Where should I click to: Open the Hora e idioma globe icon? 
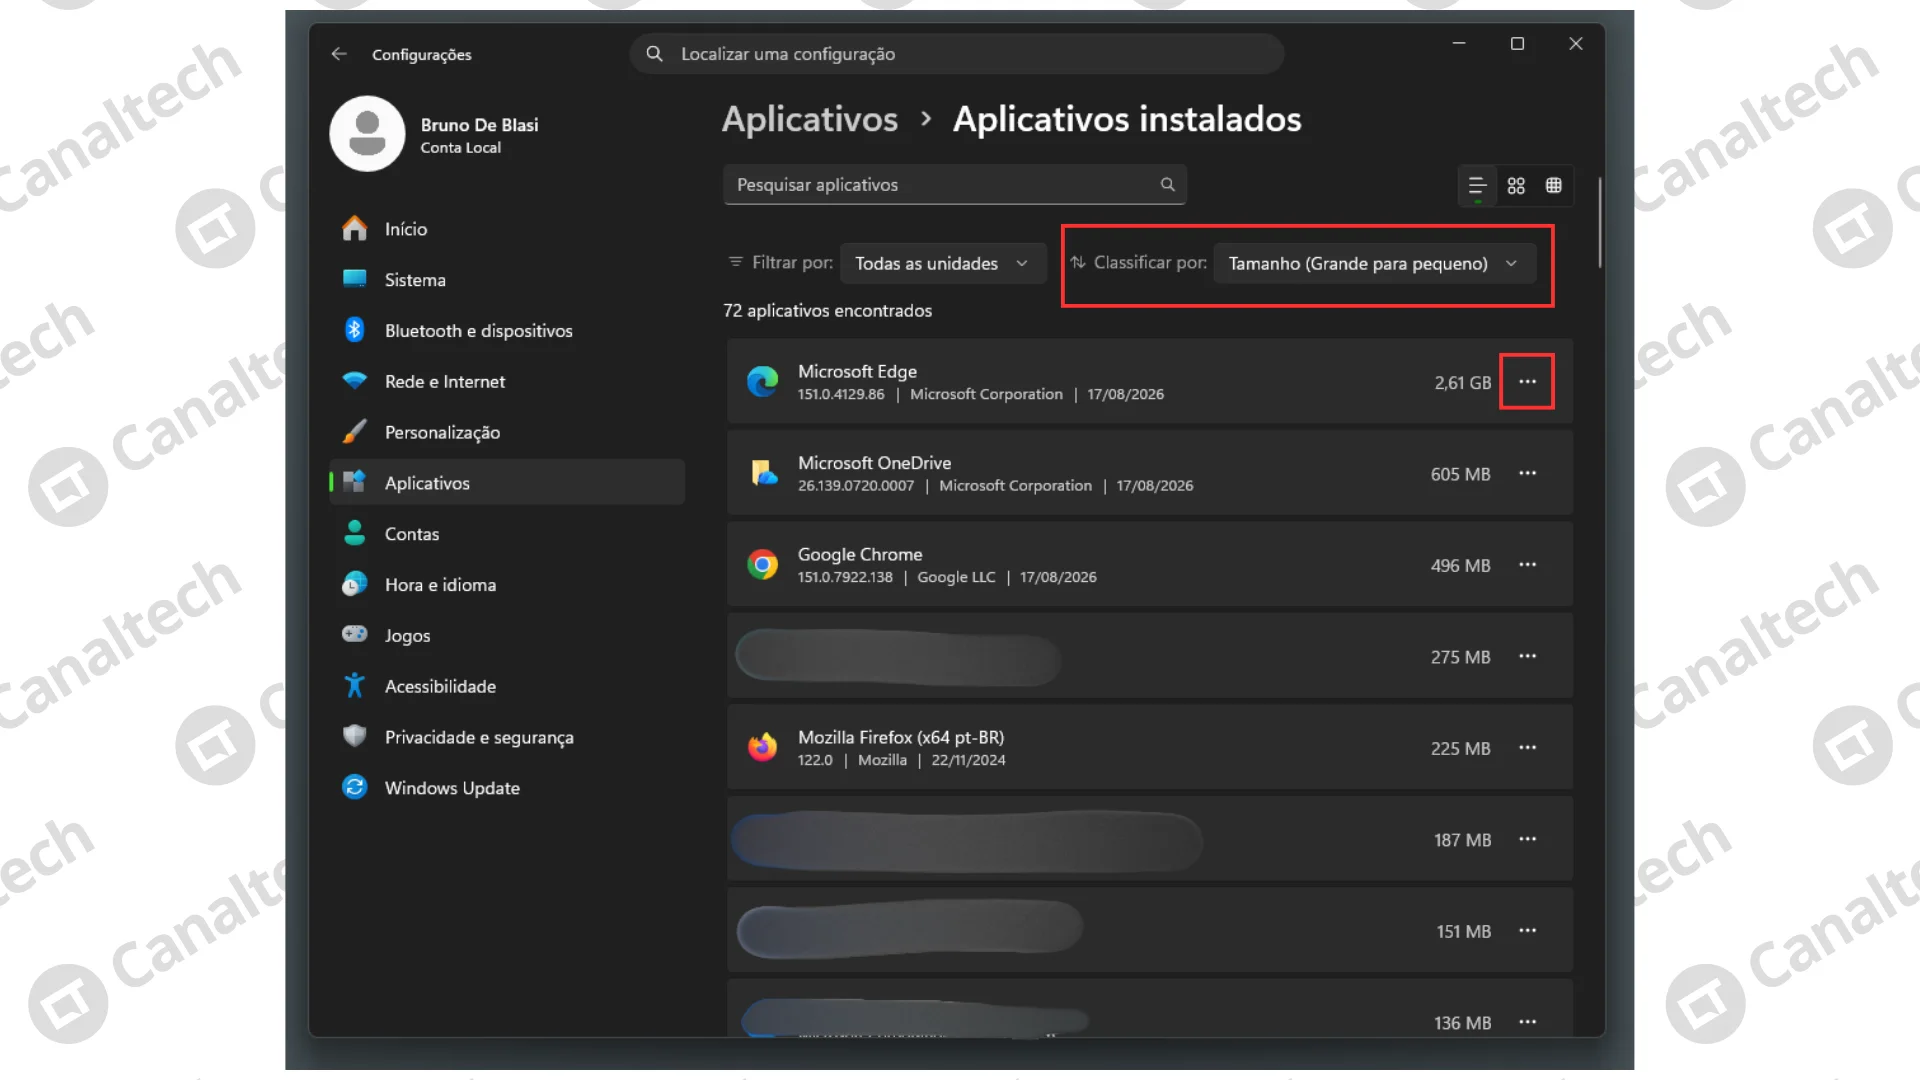[x=354, y=584]
